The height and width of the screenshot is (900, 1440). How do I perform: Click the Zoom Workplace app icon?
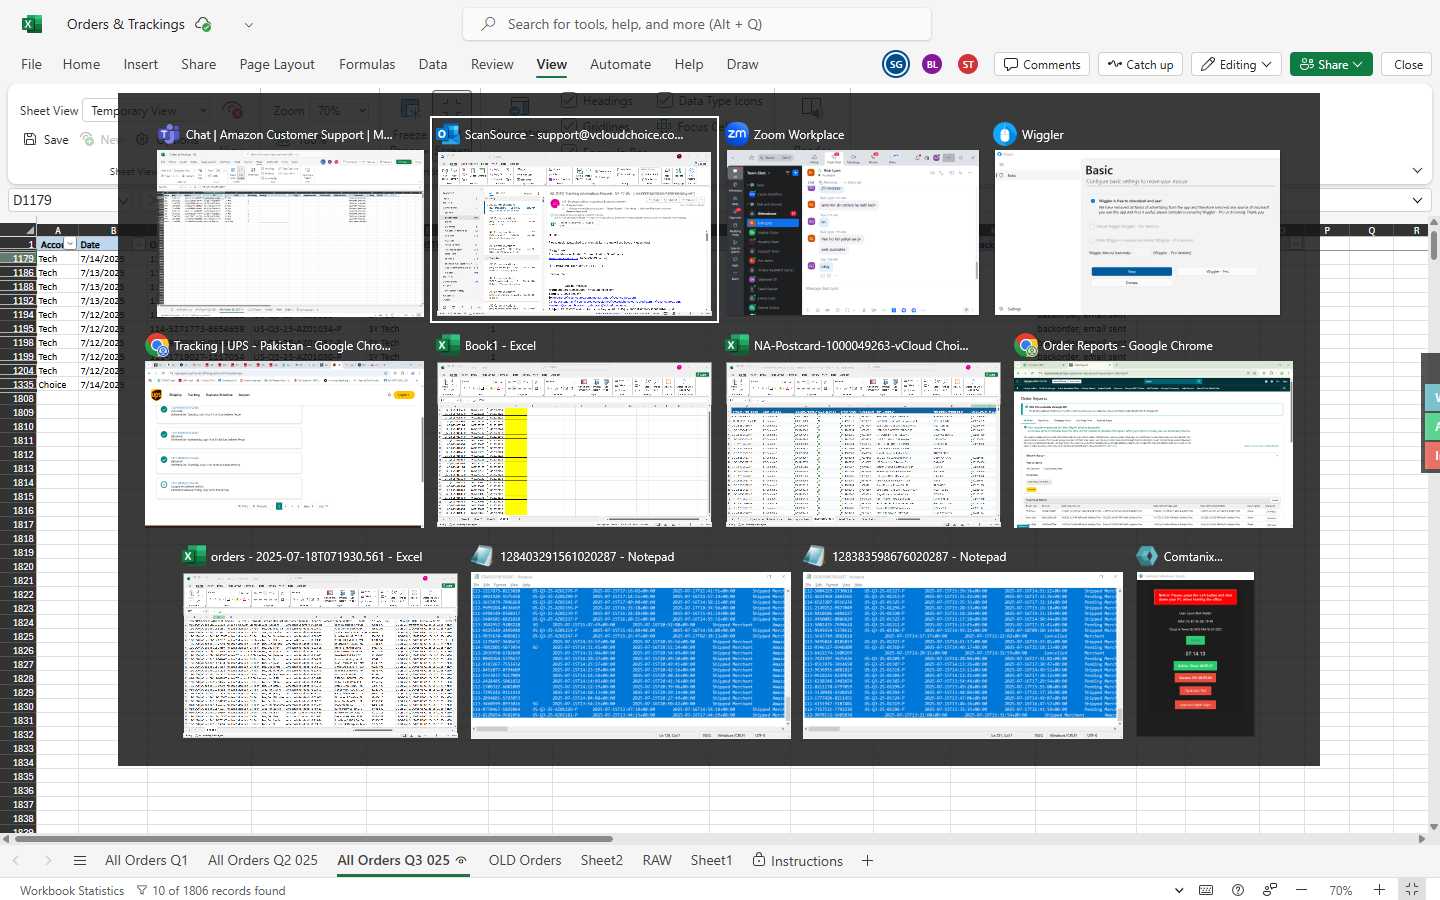pyautogui.click(x=737, y=134)
